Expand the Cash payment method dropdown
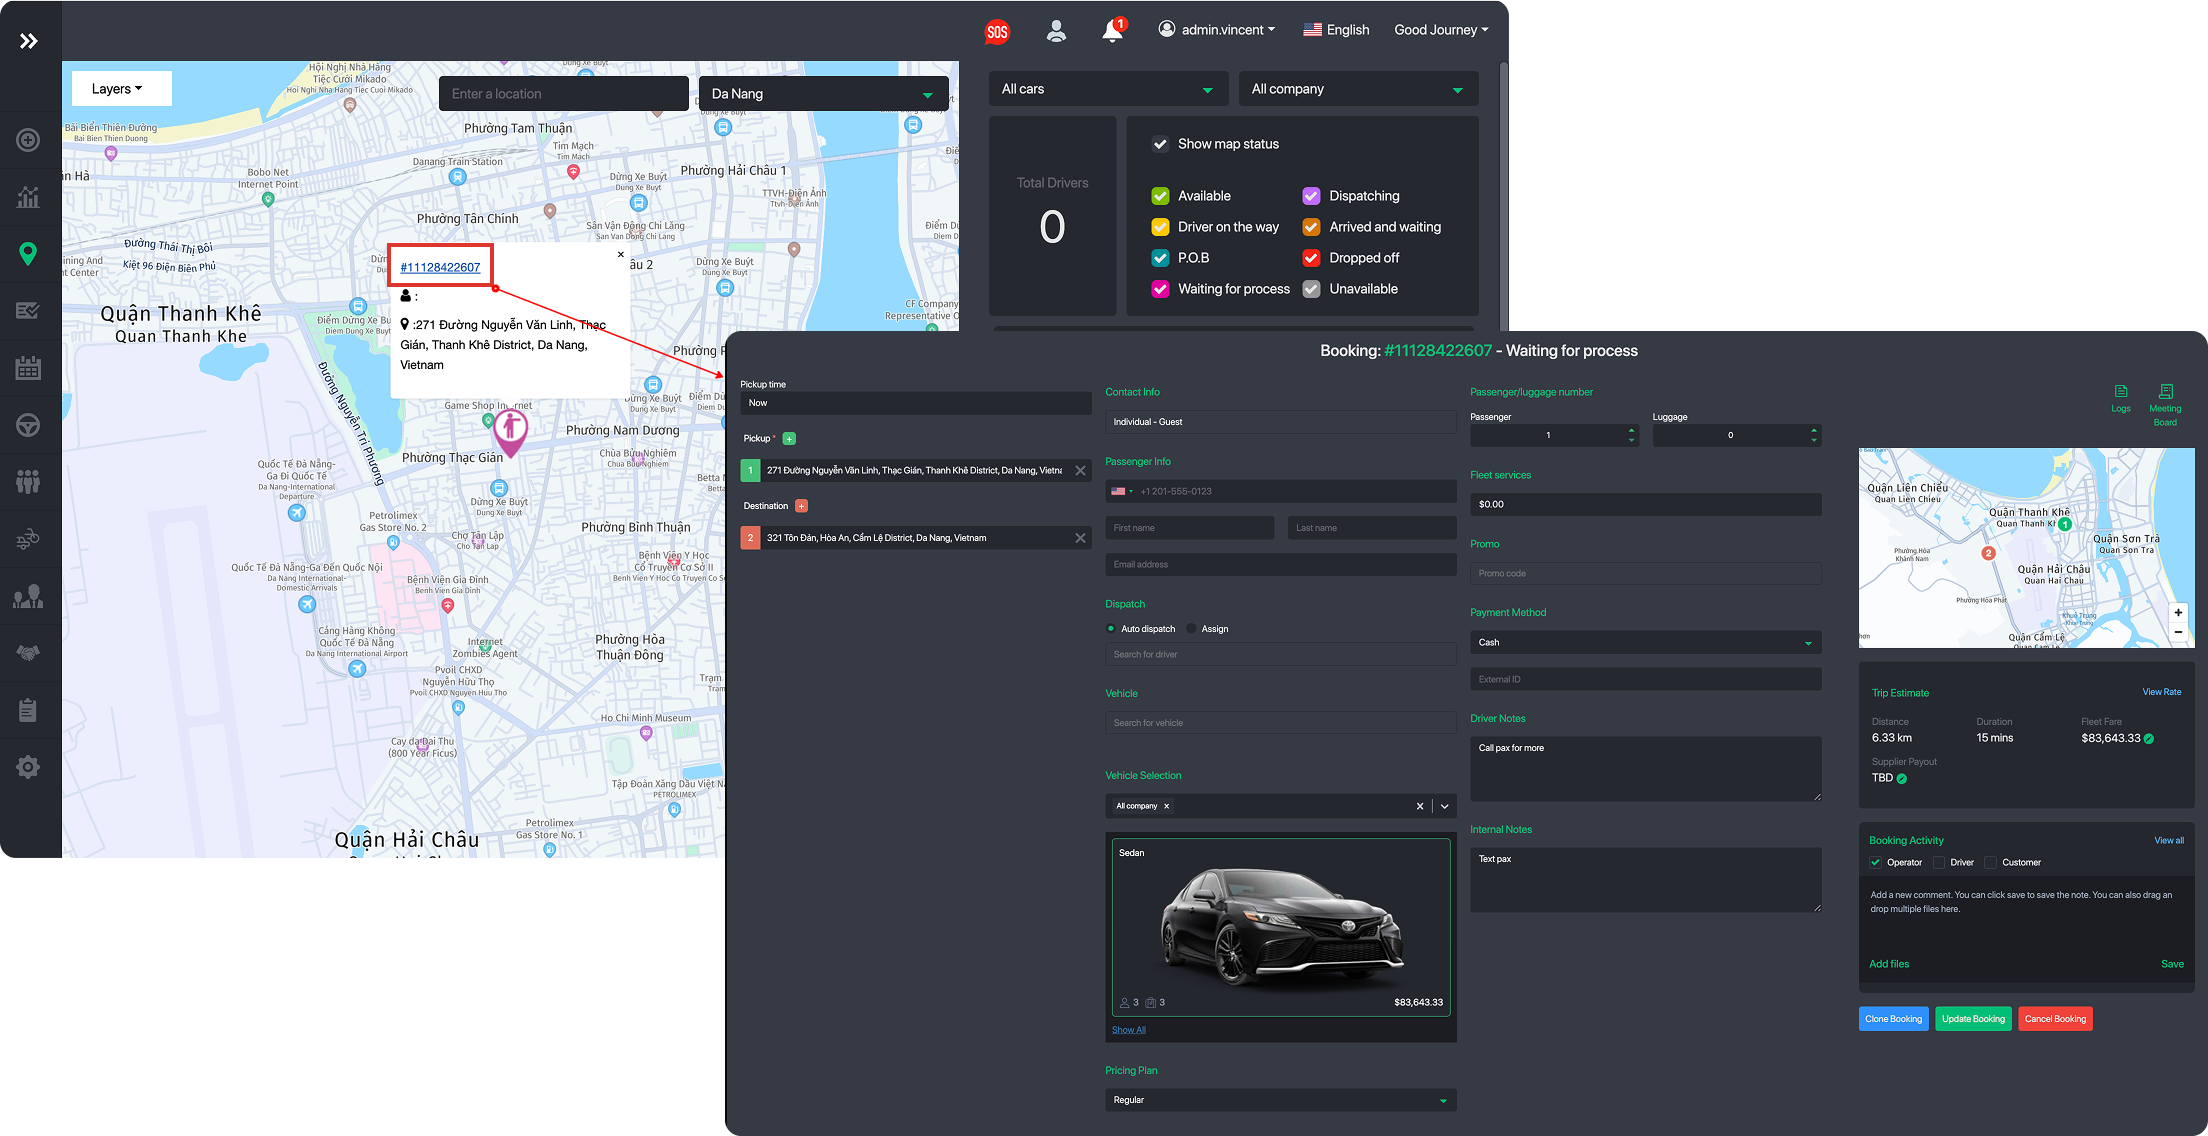Screen dimensions: 2208x1136 coord(1644,643)
